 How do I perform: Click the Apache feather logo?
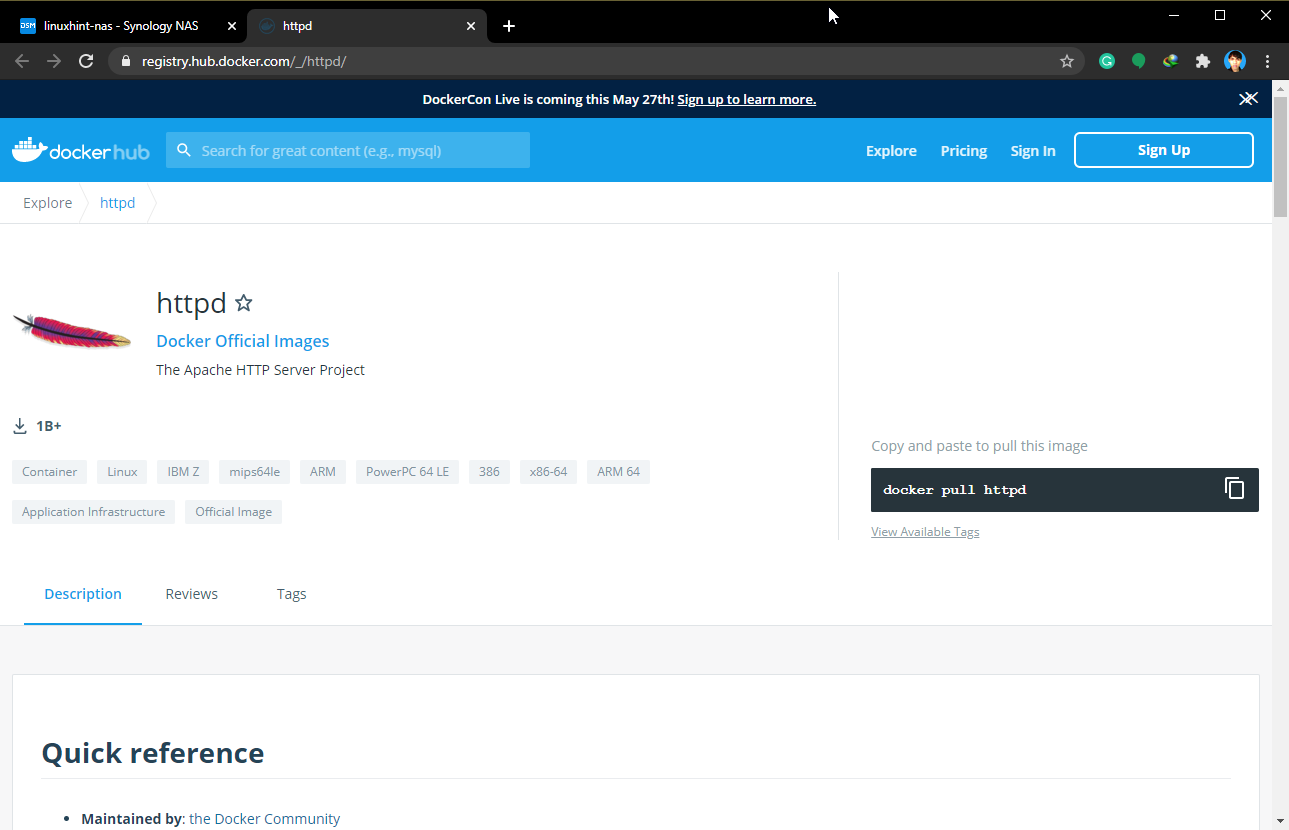click(72, 330)
